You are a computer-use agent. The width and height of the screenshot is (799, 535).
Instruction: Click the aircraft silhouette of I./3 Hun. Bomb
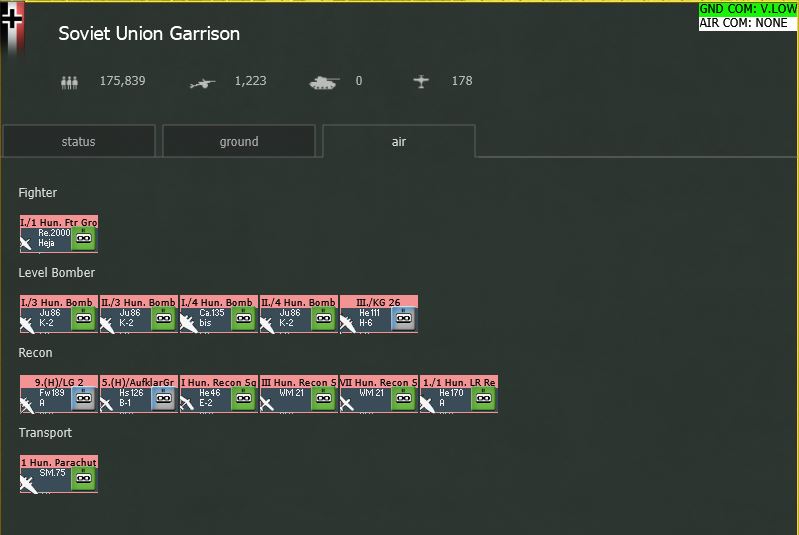[x=27, y=324]
